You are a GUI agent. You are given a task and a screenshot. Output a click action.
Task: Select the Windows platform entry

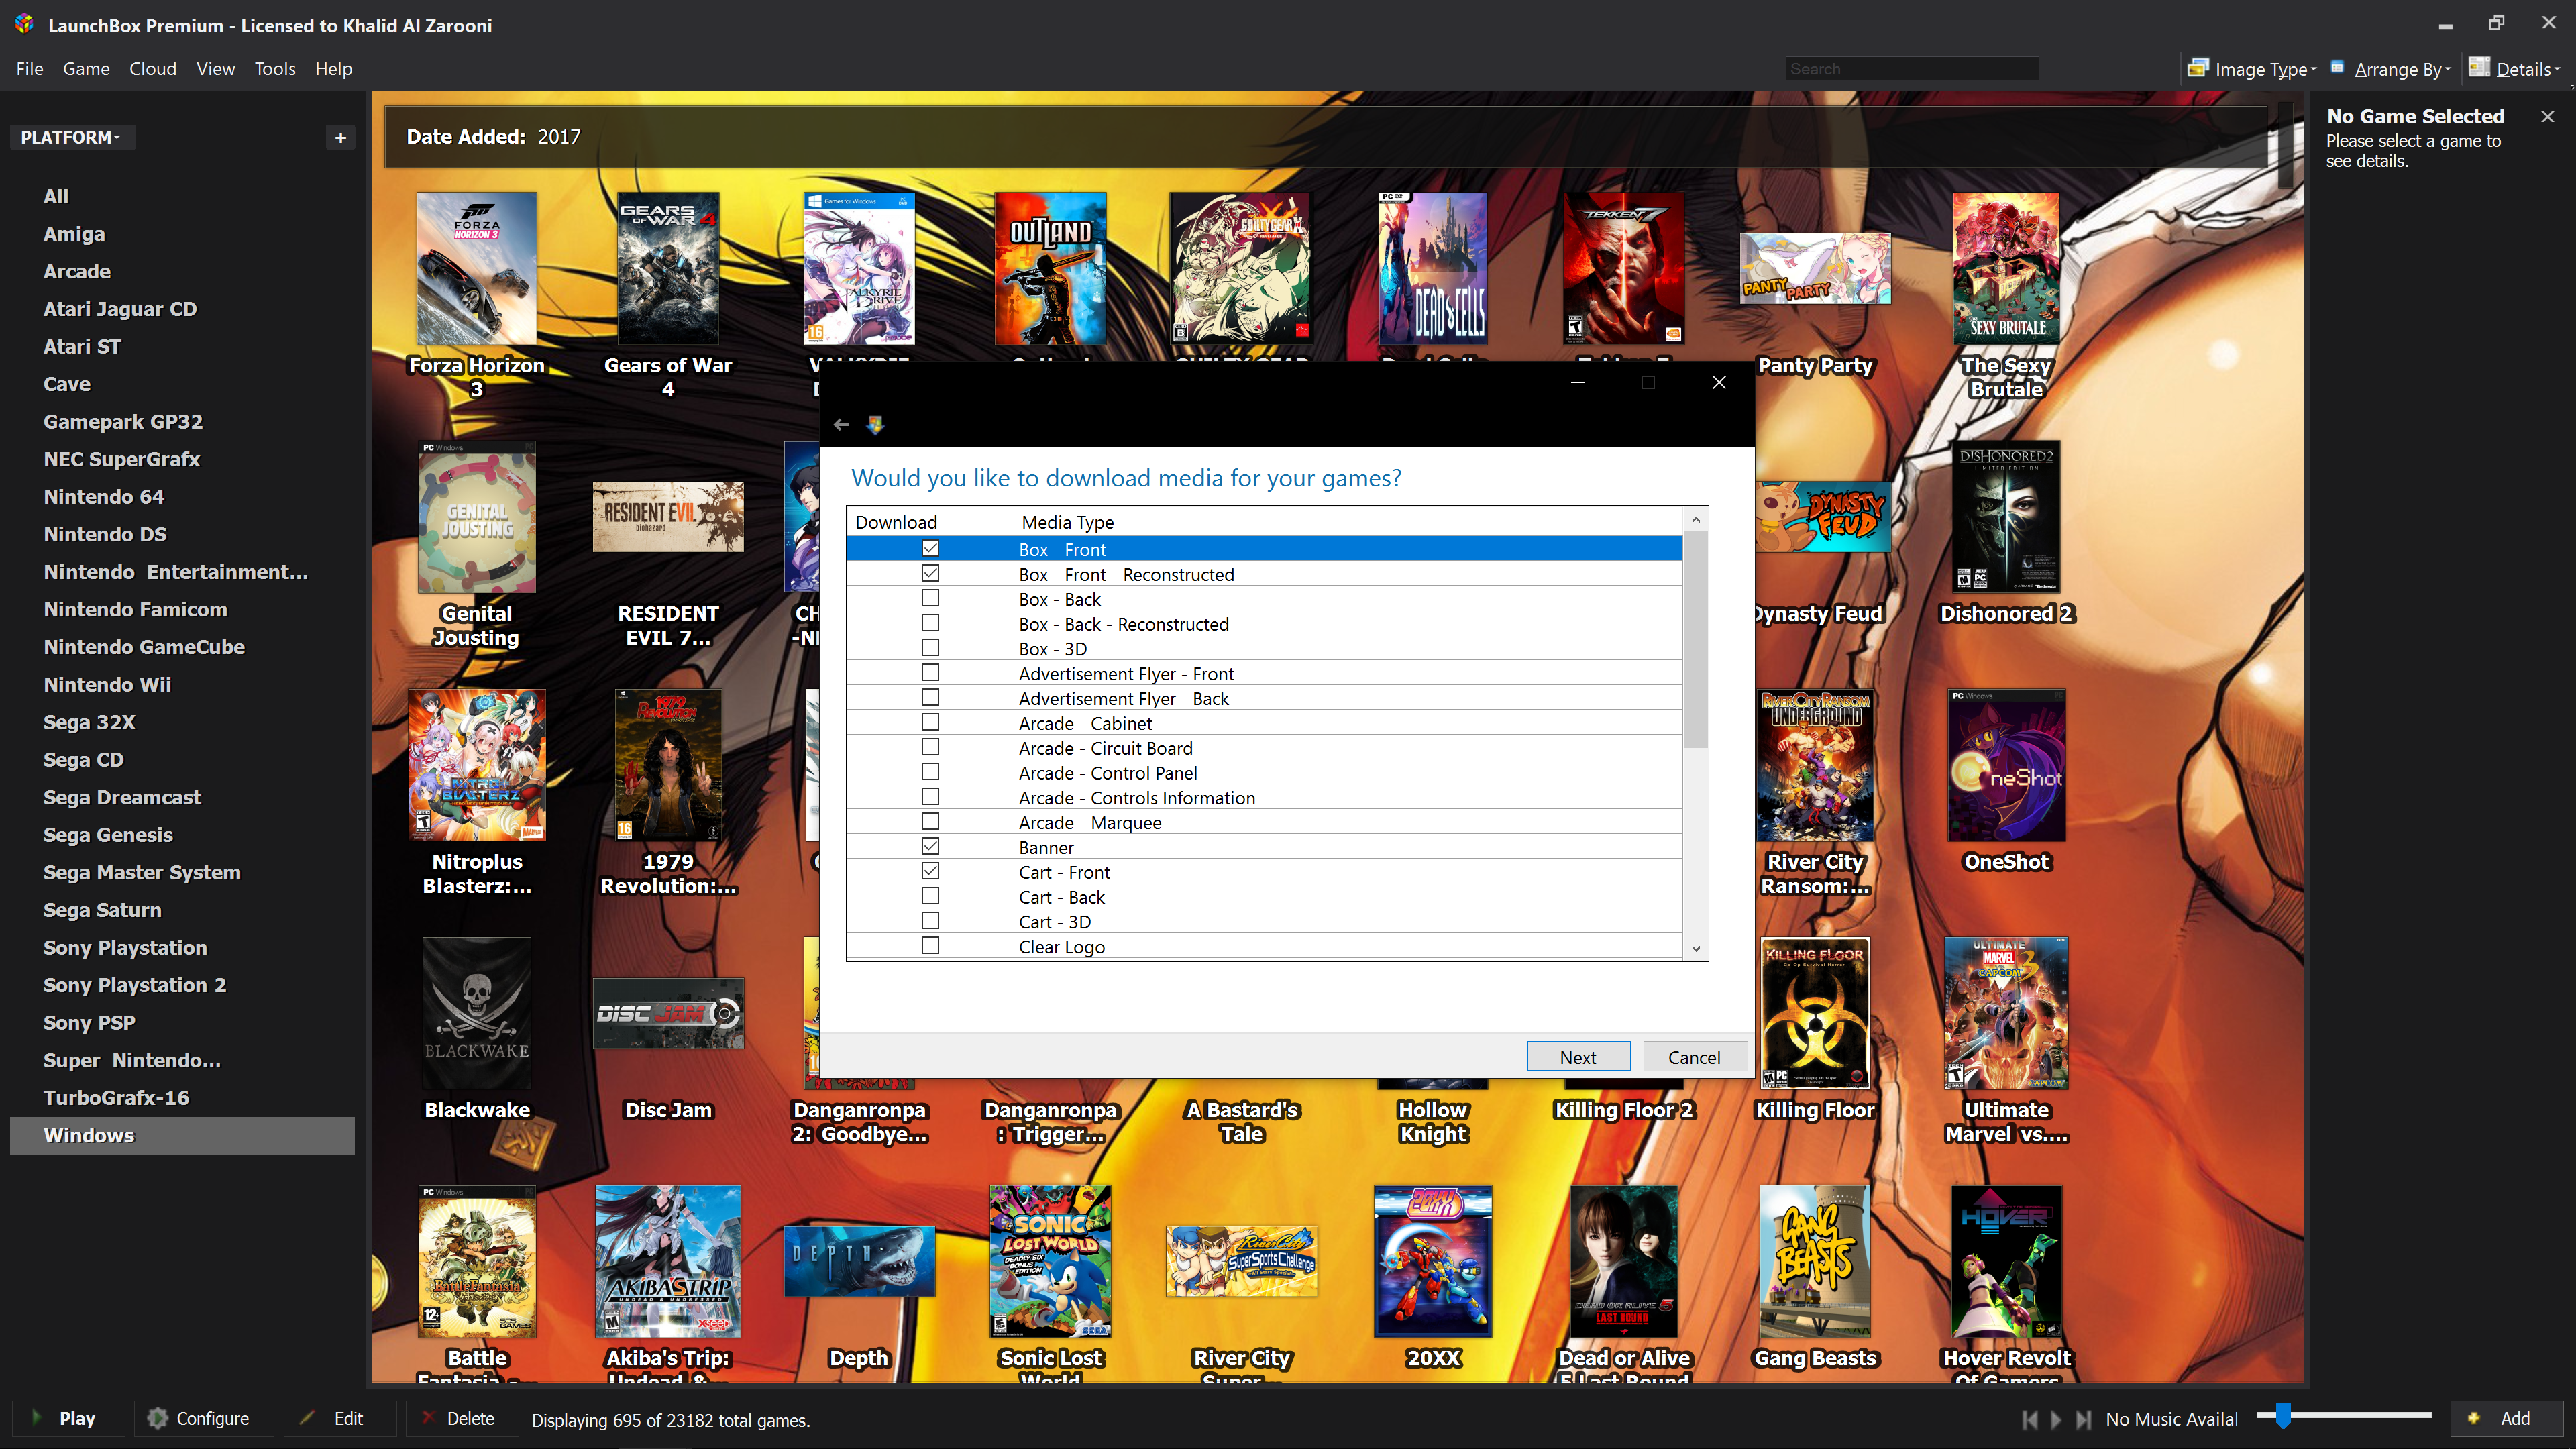tap(182, 1135)
